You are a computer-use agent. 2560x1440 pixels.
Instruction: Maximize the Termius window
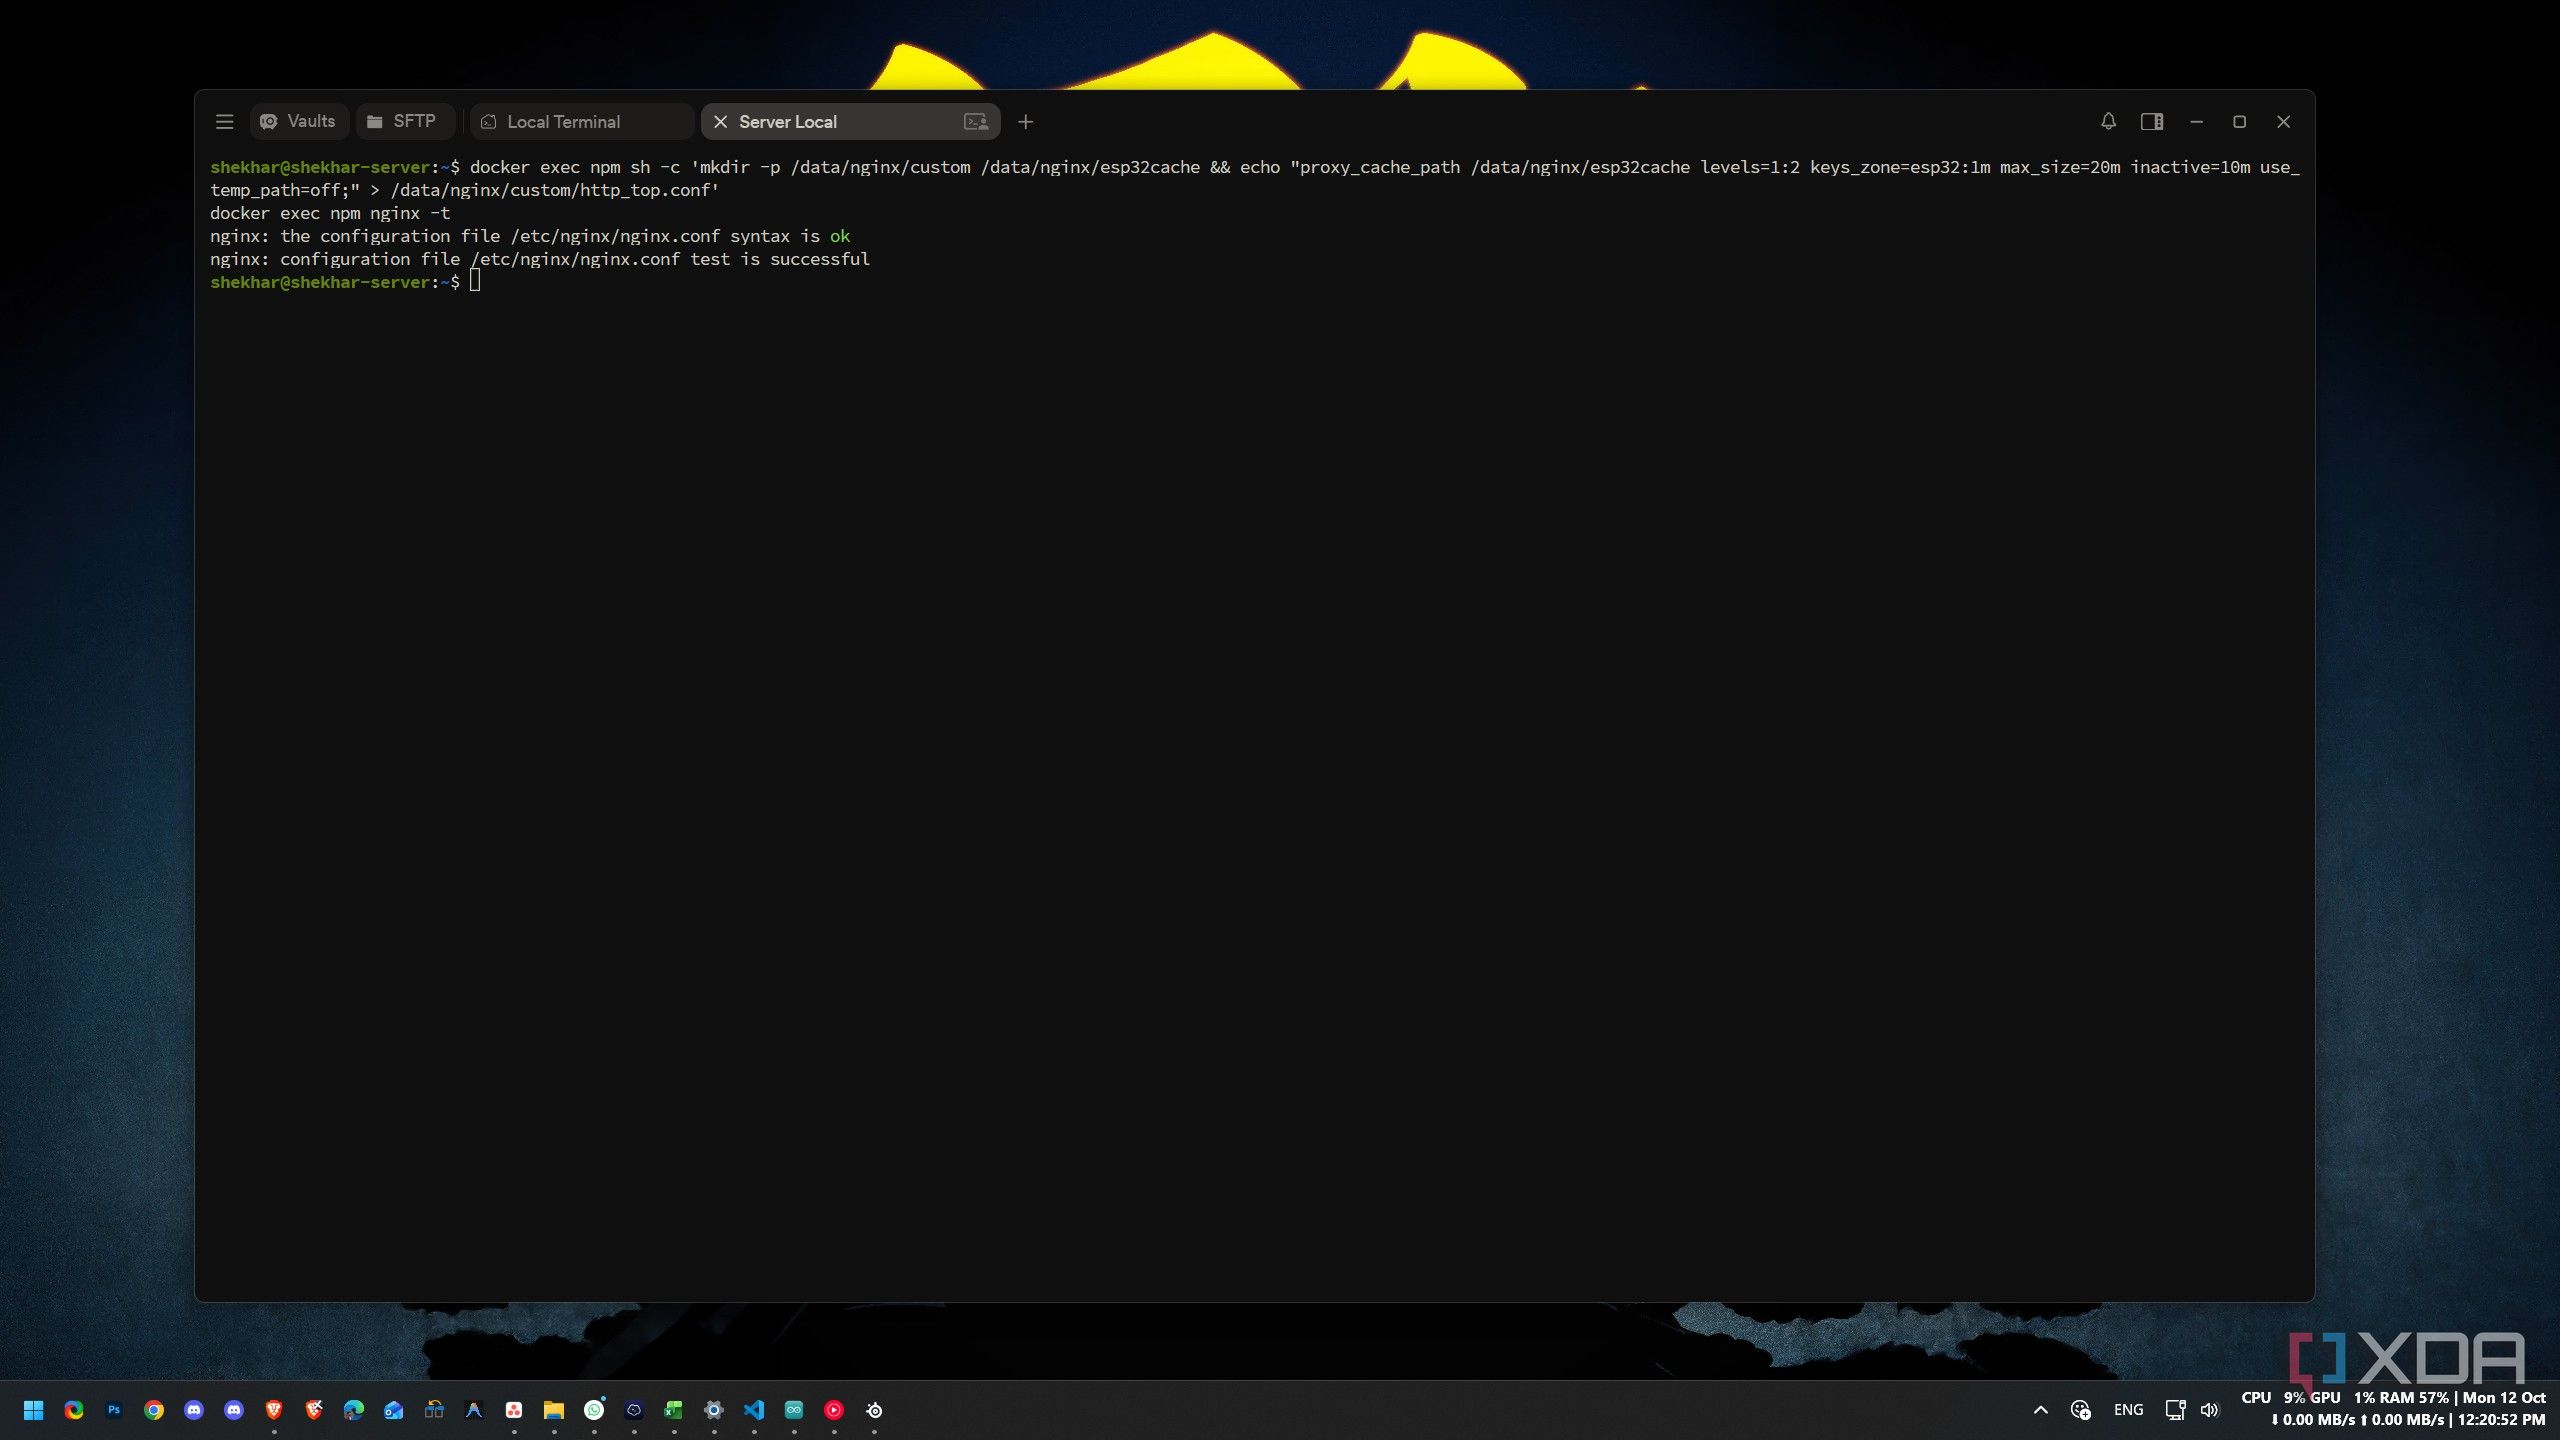point(2239,121)
